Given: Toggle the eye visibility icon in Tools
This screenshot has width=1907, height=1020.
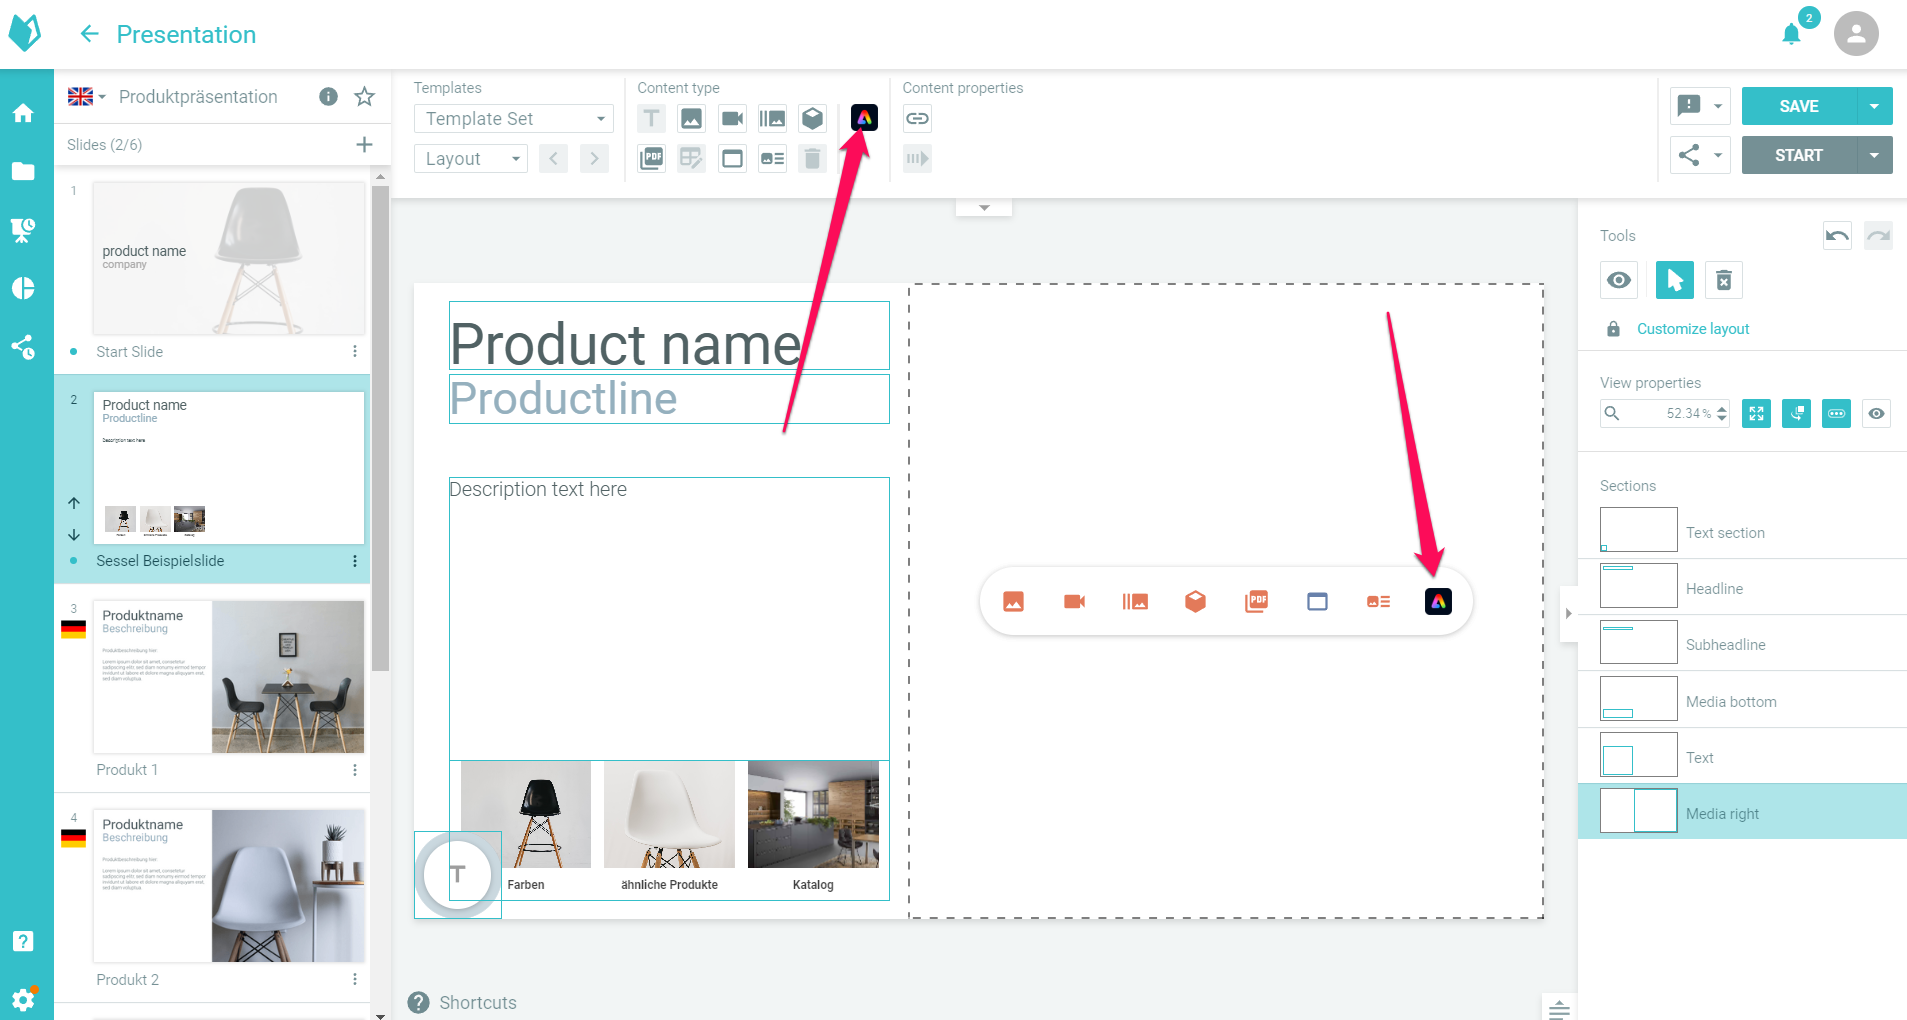Looking at the screenshot, I should 1619,280.
